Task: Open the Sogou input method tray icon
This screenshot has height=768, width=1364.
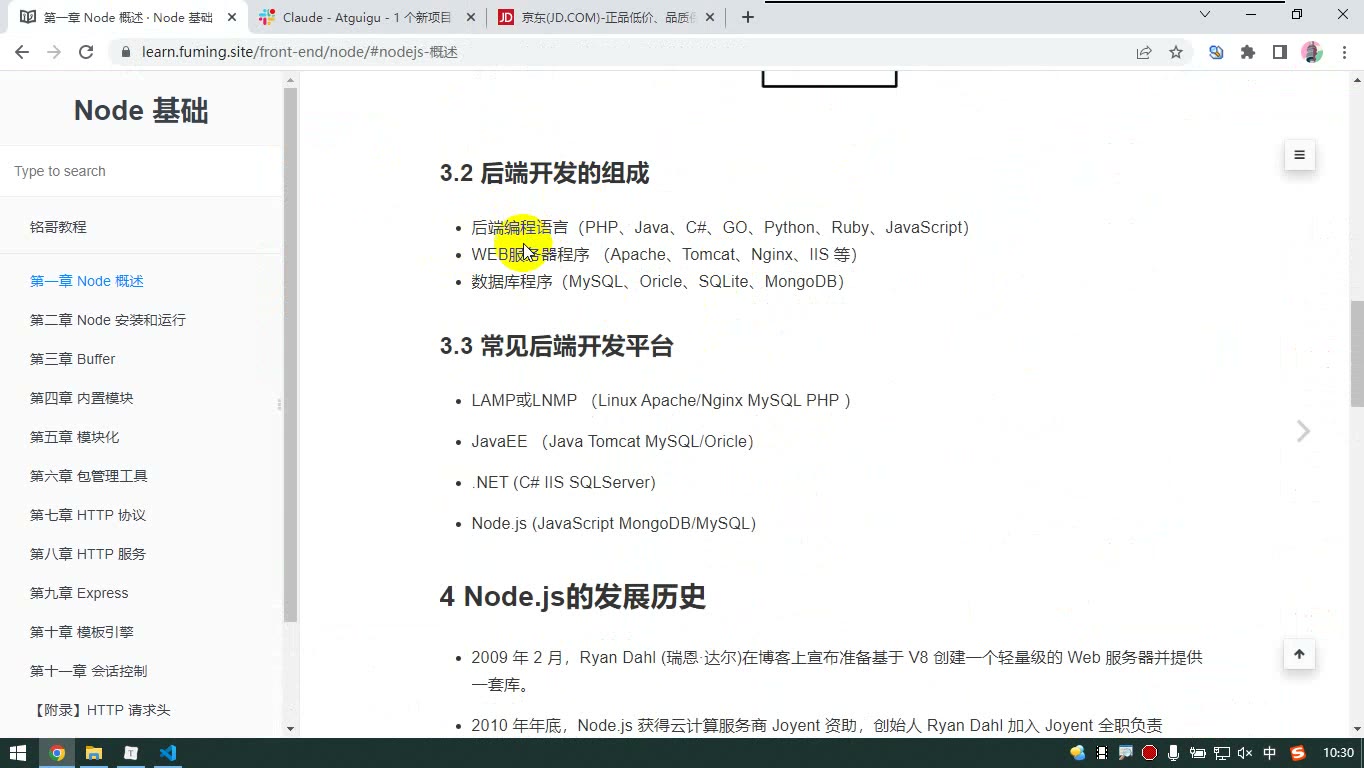Action: (1298, 753)
